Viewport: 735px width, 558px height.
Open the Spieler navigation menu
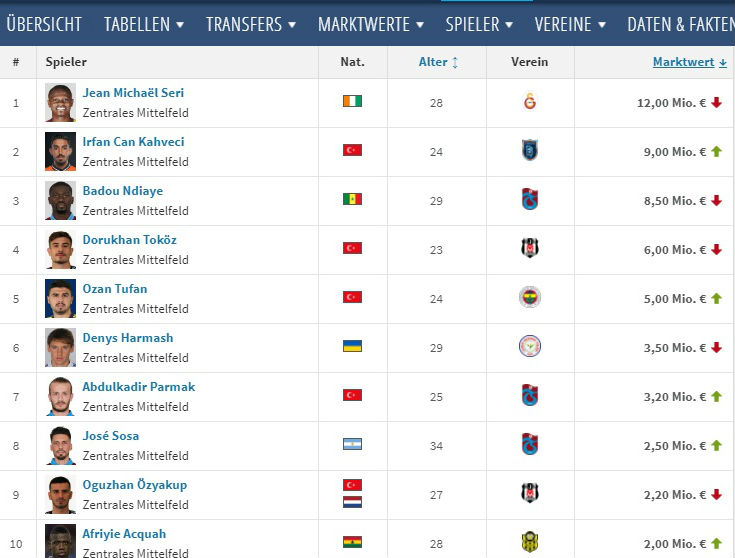coord(479,24)
